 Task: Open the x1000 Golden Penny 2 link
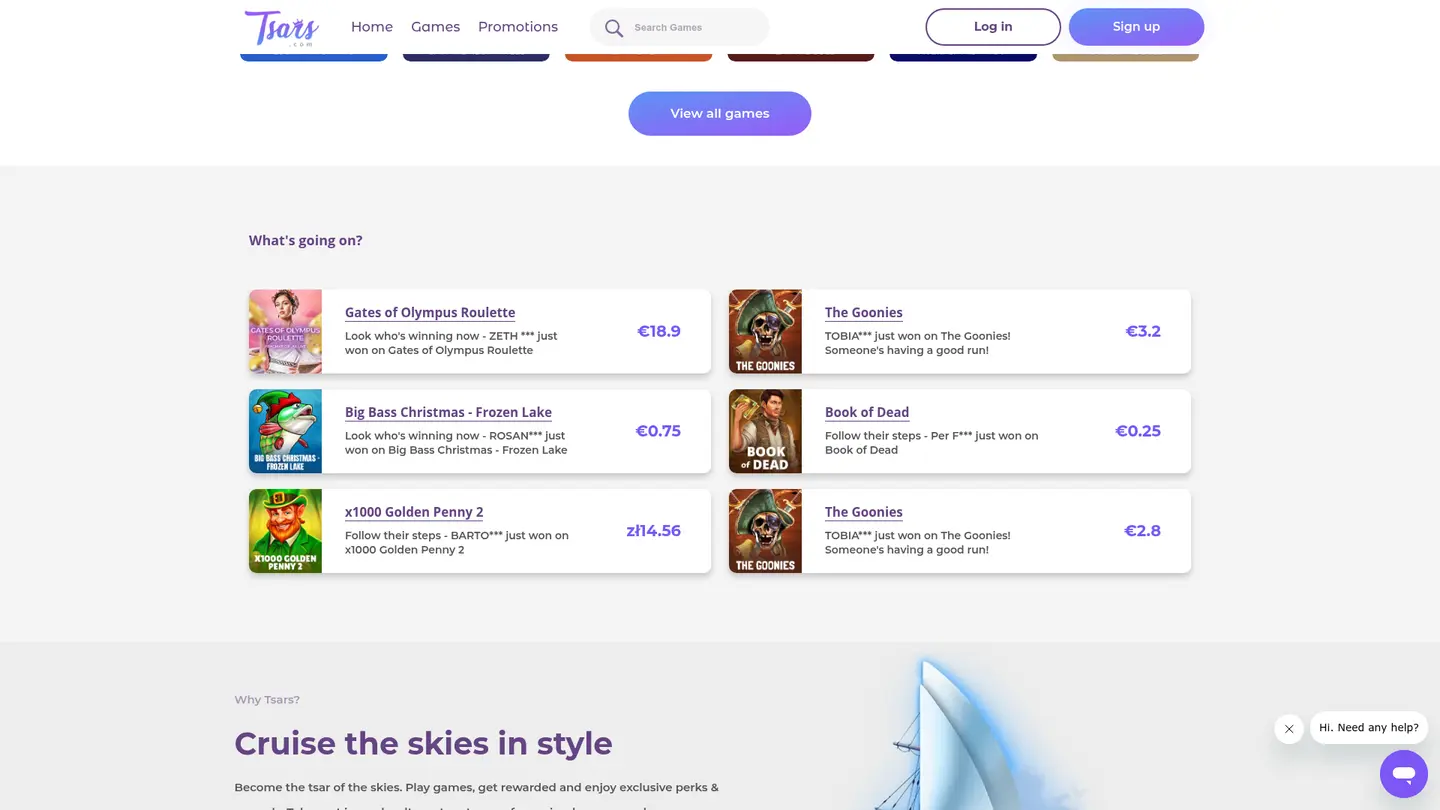pyautogui.click(x=414, y=513)
